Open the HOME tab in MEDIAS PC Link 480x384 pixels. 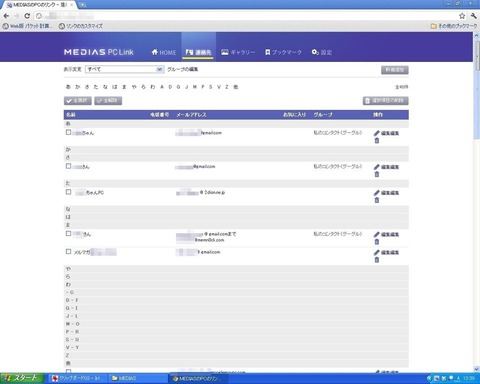163,52
